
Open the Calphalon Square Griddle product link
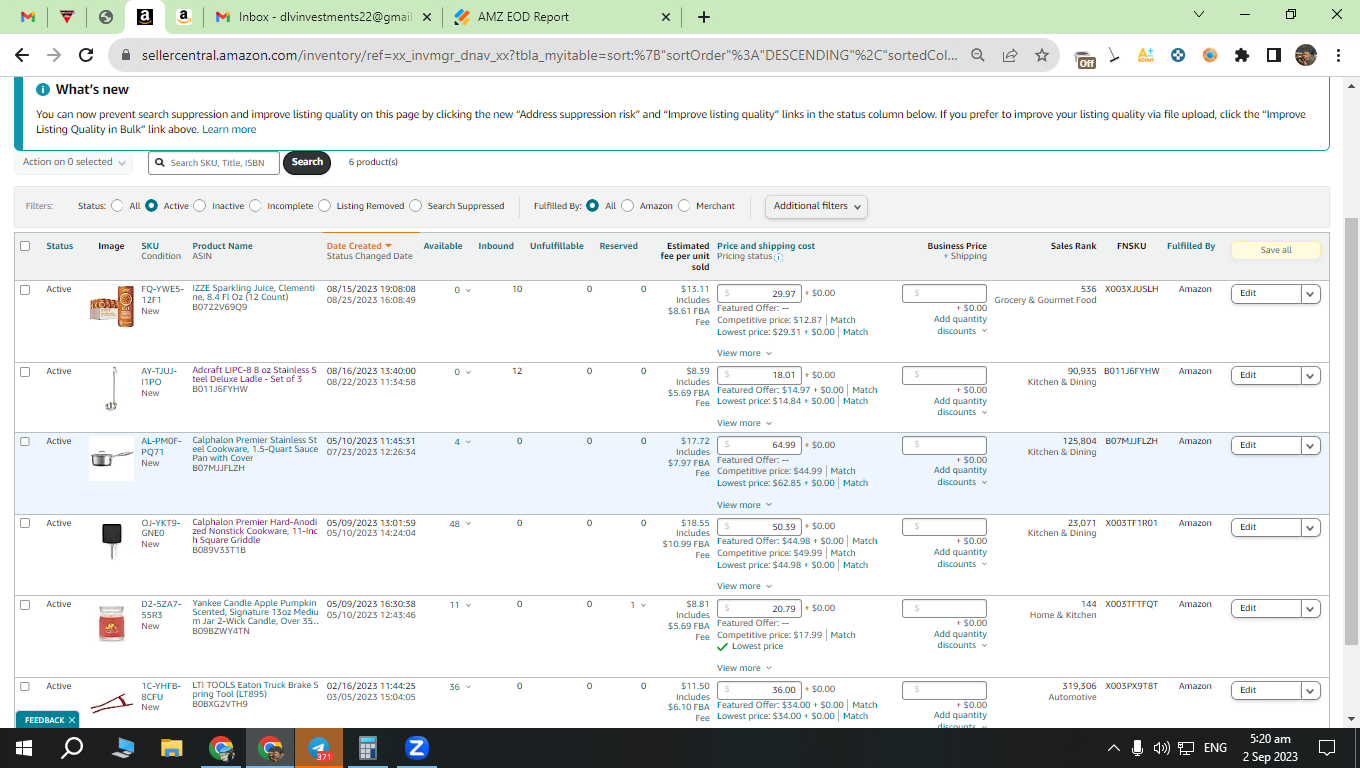255,532
